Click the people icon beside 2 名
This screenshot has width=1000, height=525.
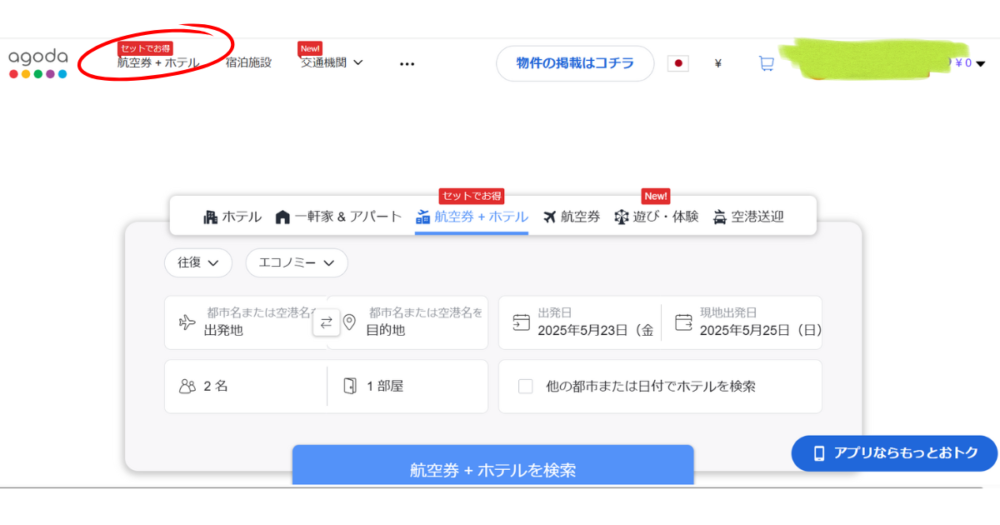187,387
